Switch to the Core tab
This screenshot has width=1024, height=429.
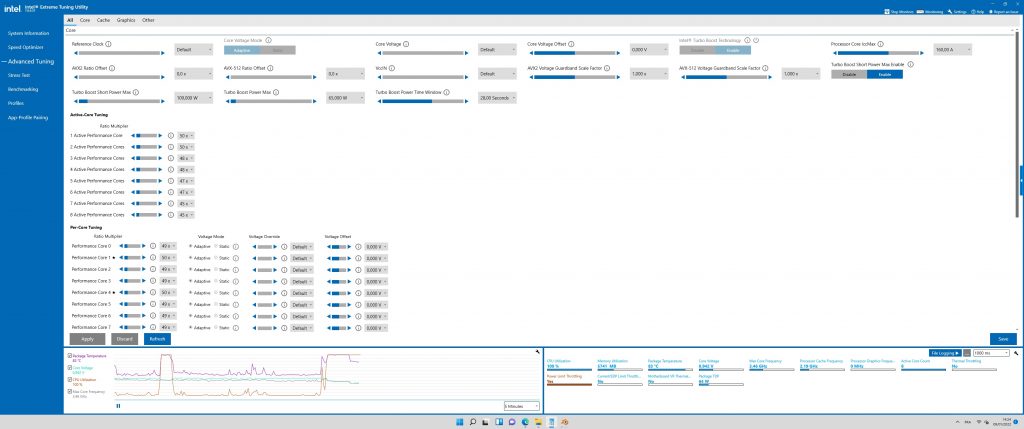85,20
